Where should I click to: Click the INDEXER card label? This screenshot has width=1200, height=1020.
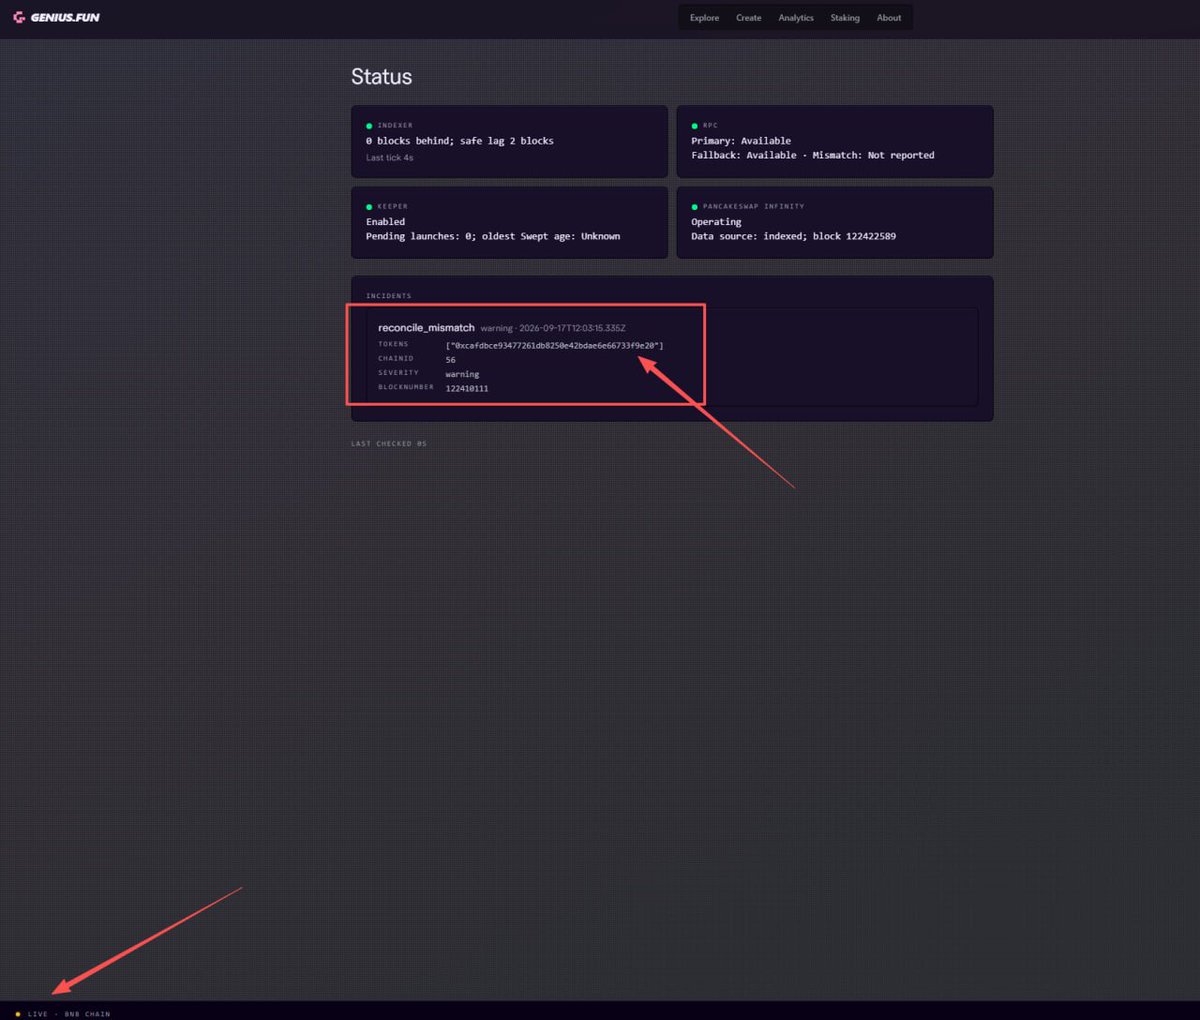pyautogui.click(x=395, y=126)
